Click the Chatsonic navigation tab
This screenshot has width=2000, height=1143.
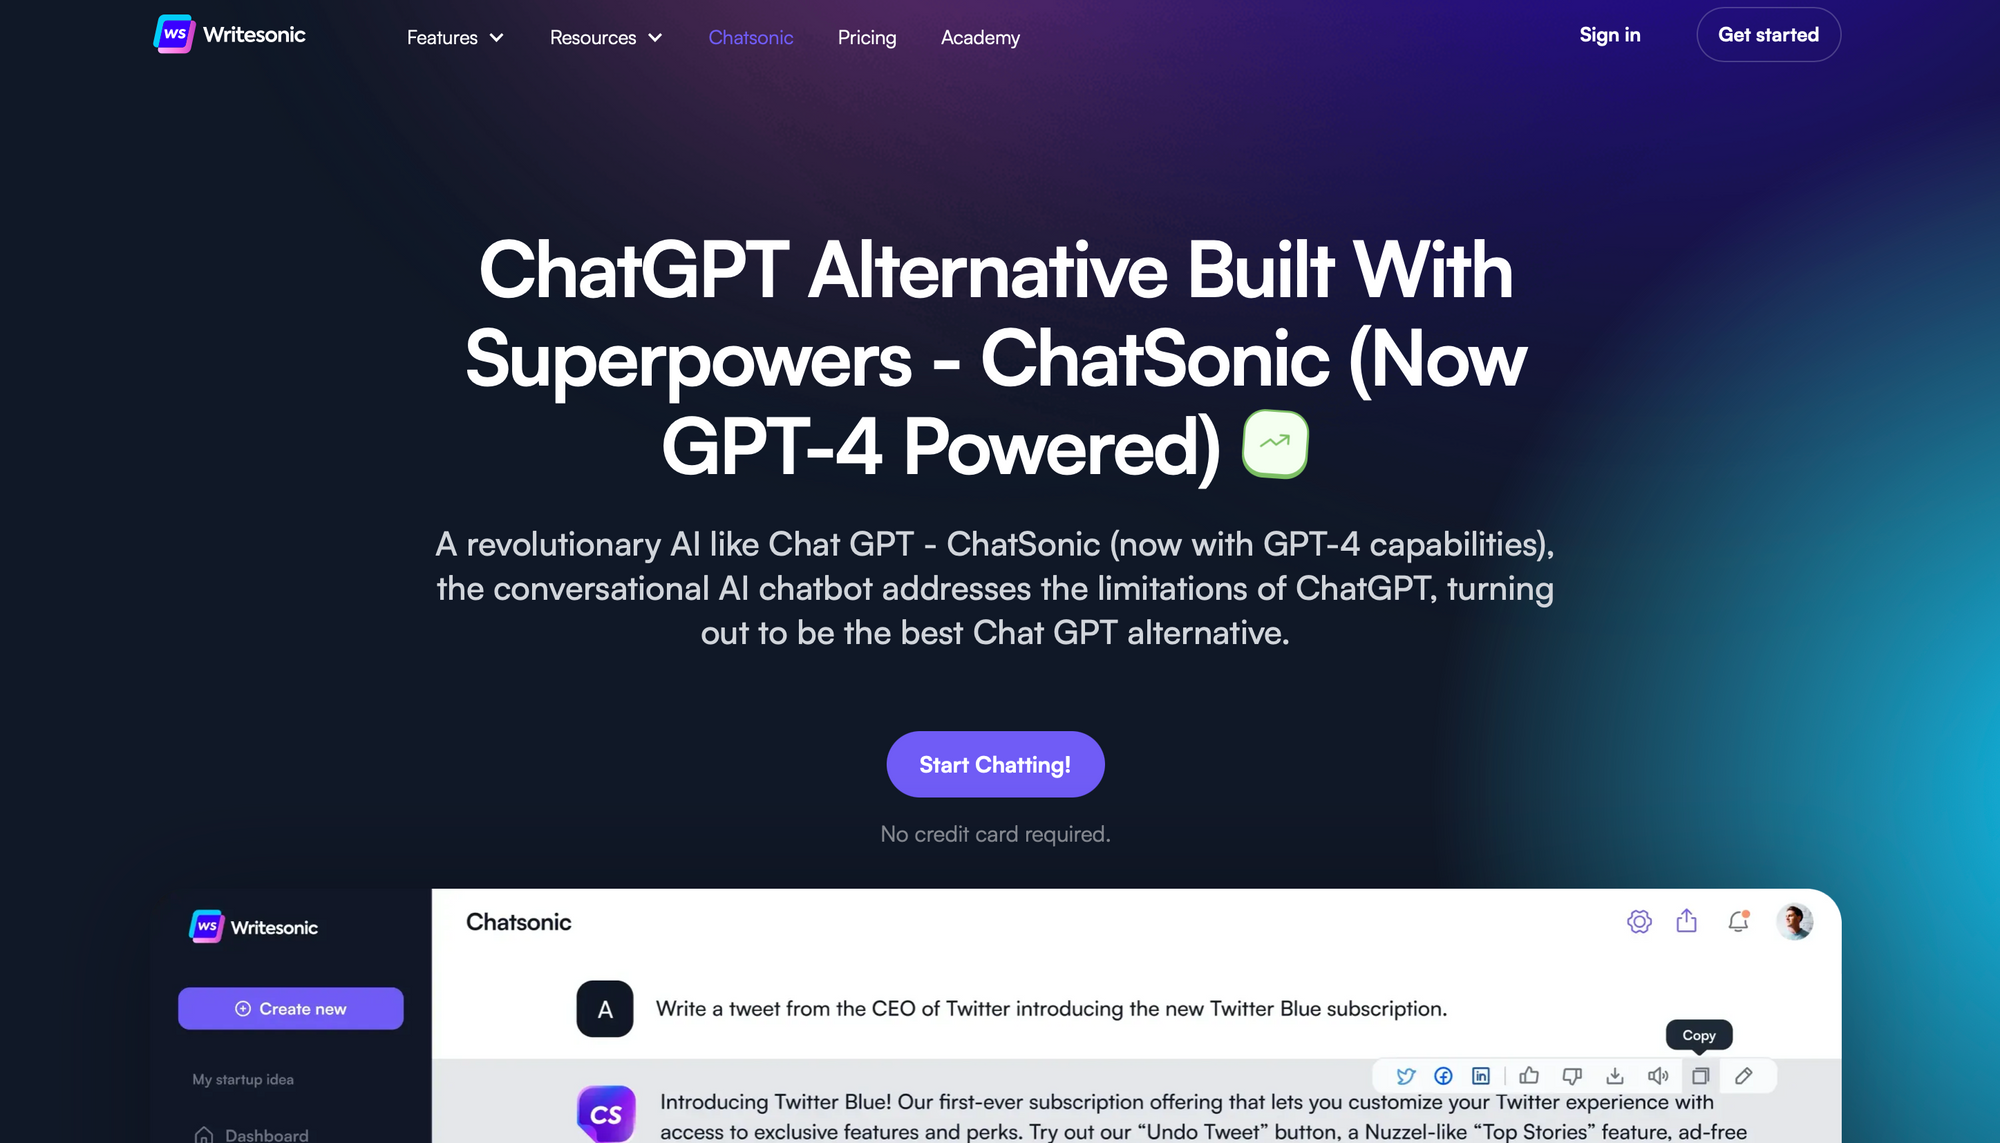tap(750, 36)
